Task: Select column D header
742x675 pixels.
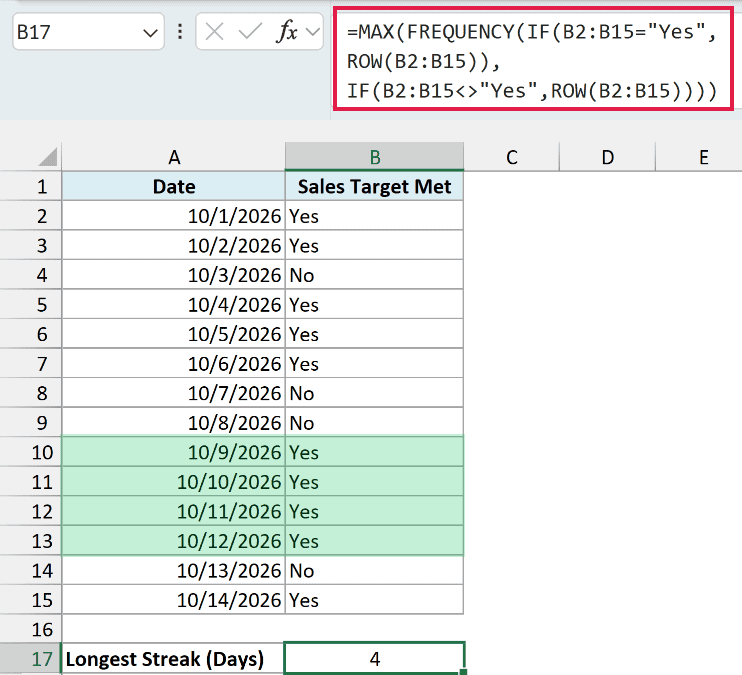Action: 608,157
